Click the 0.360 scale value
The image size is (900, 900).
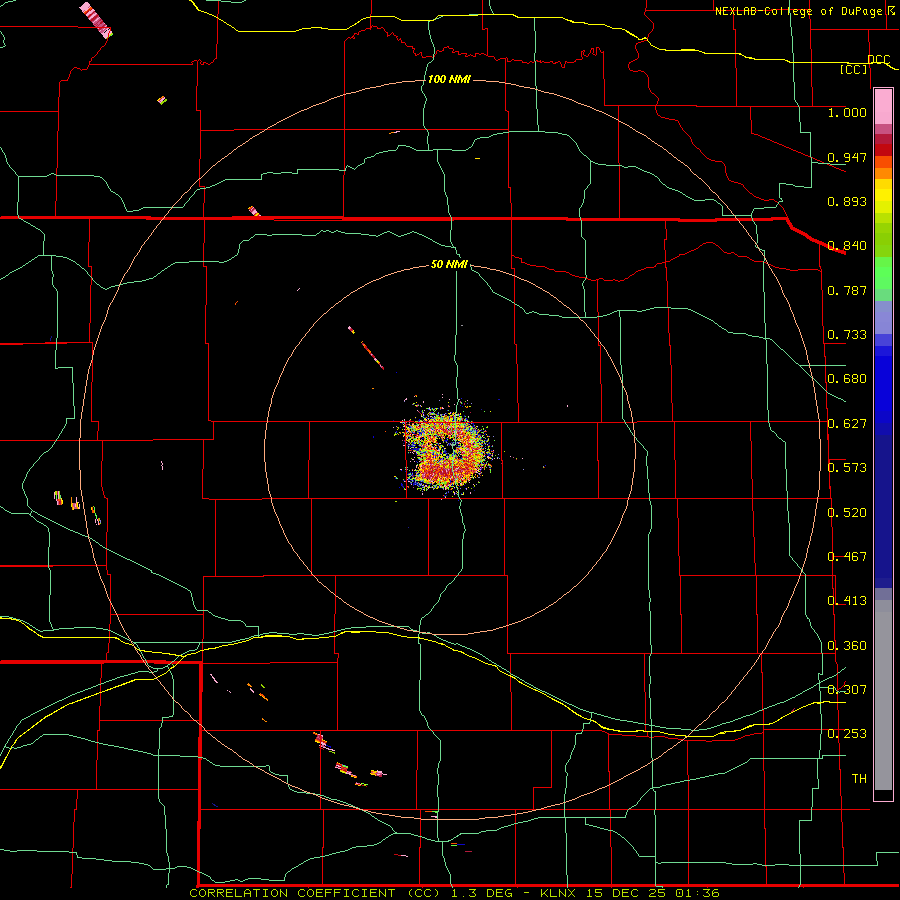[x=847, y=646]
